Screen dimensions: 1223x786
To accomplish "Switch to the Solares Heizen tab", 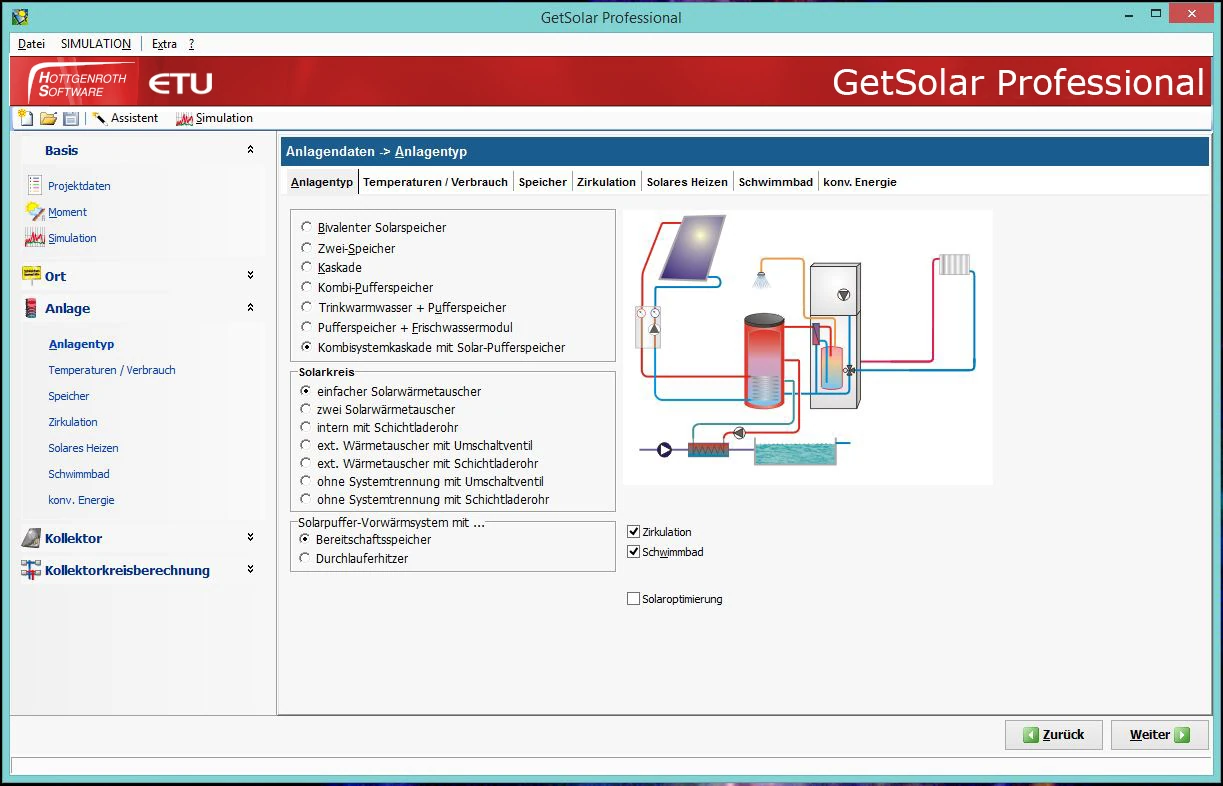I will pos(686,182).
